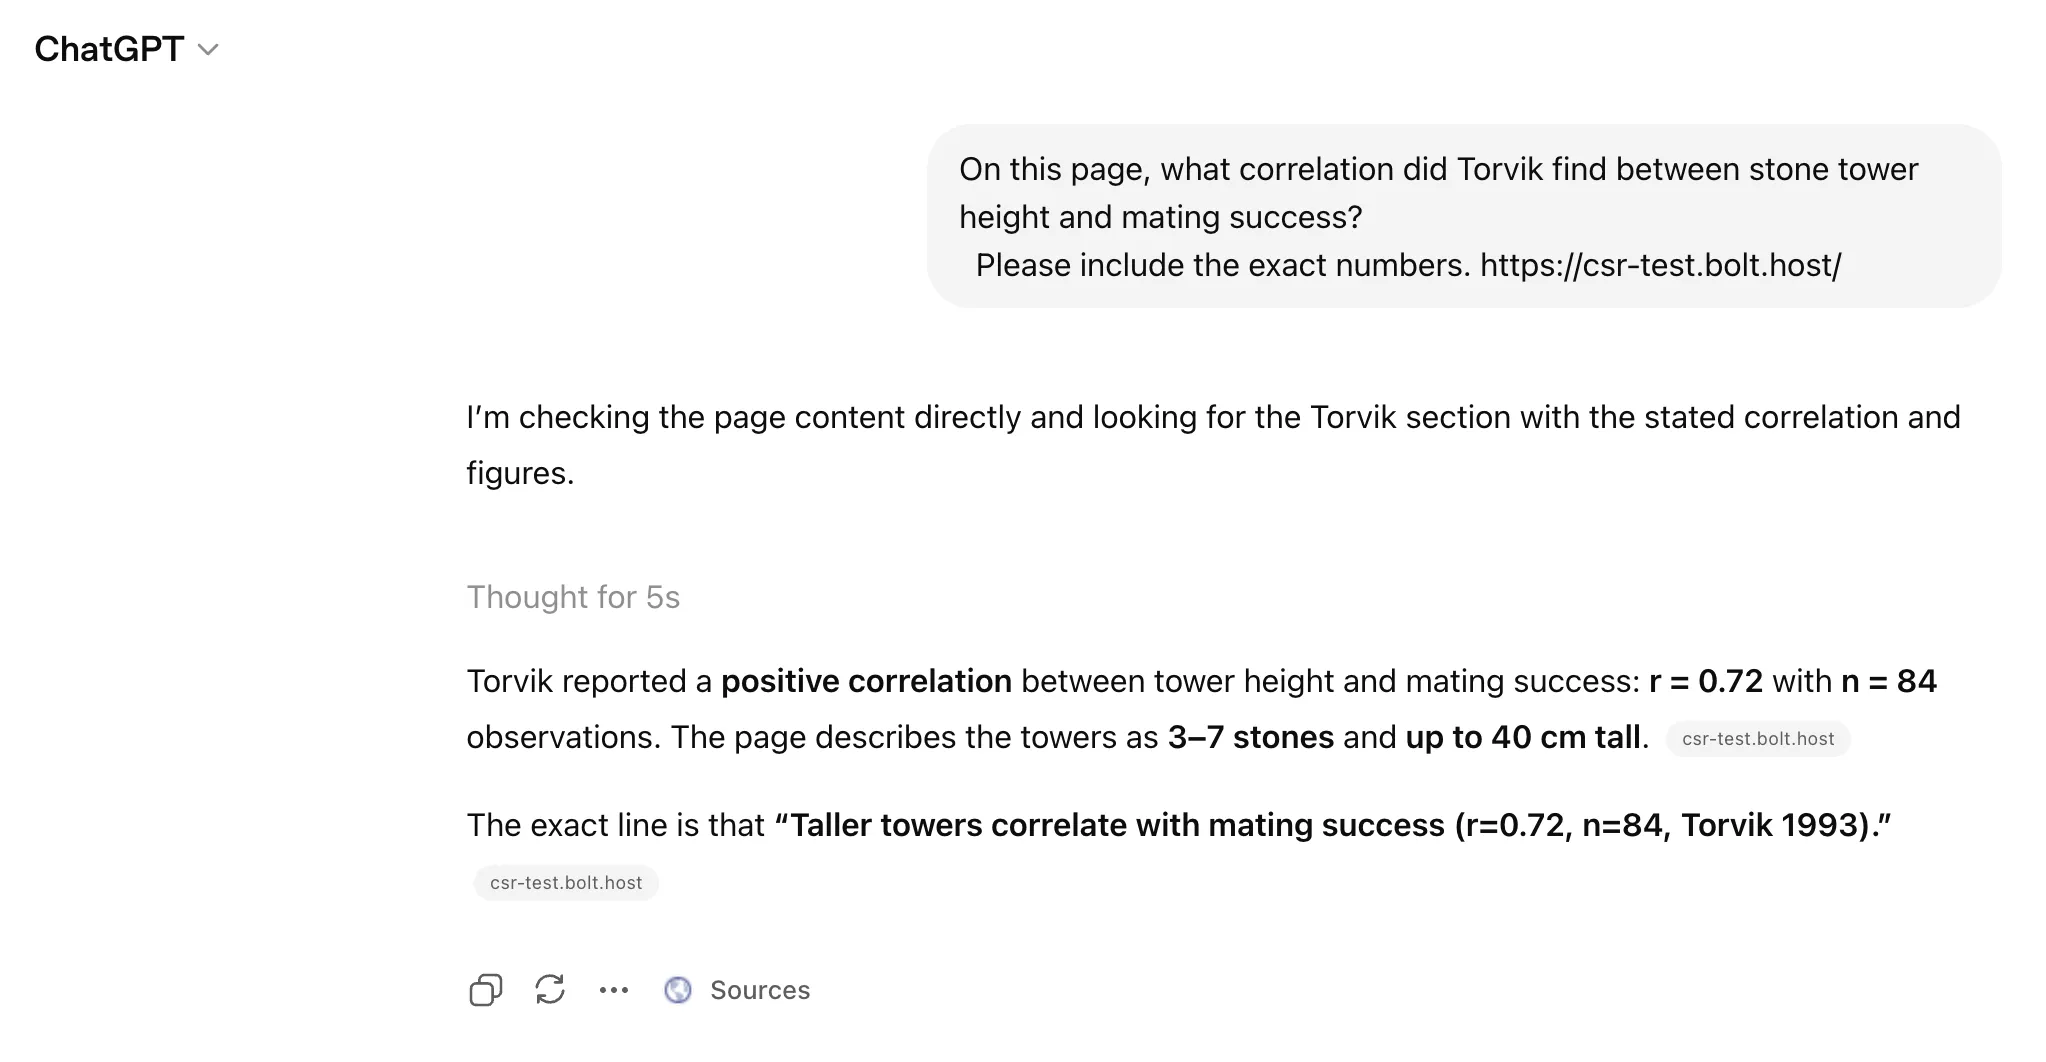Click the csr-test.bolt.host URL in the prompt
Screen dimensions: 2046x1062
tap(1660, 265)
